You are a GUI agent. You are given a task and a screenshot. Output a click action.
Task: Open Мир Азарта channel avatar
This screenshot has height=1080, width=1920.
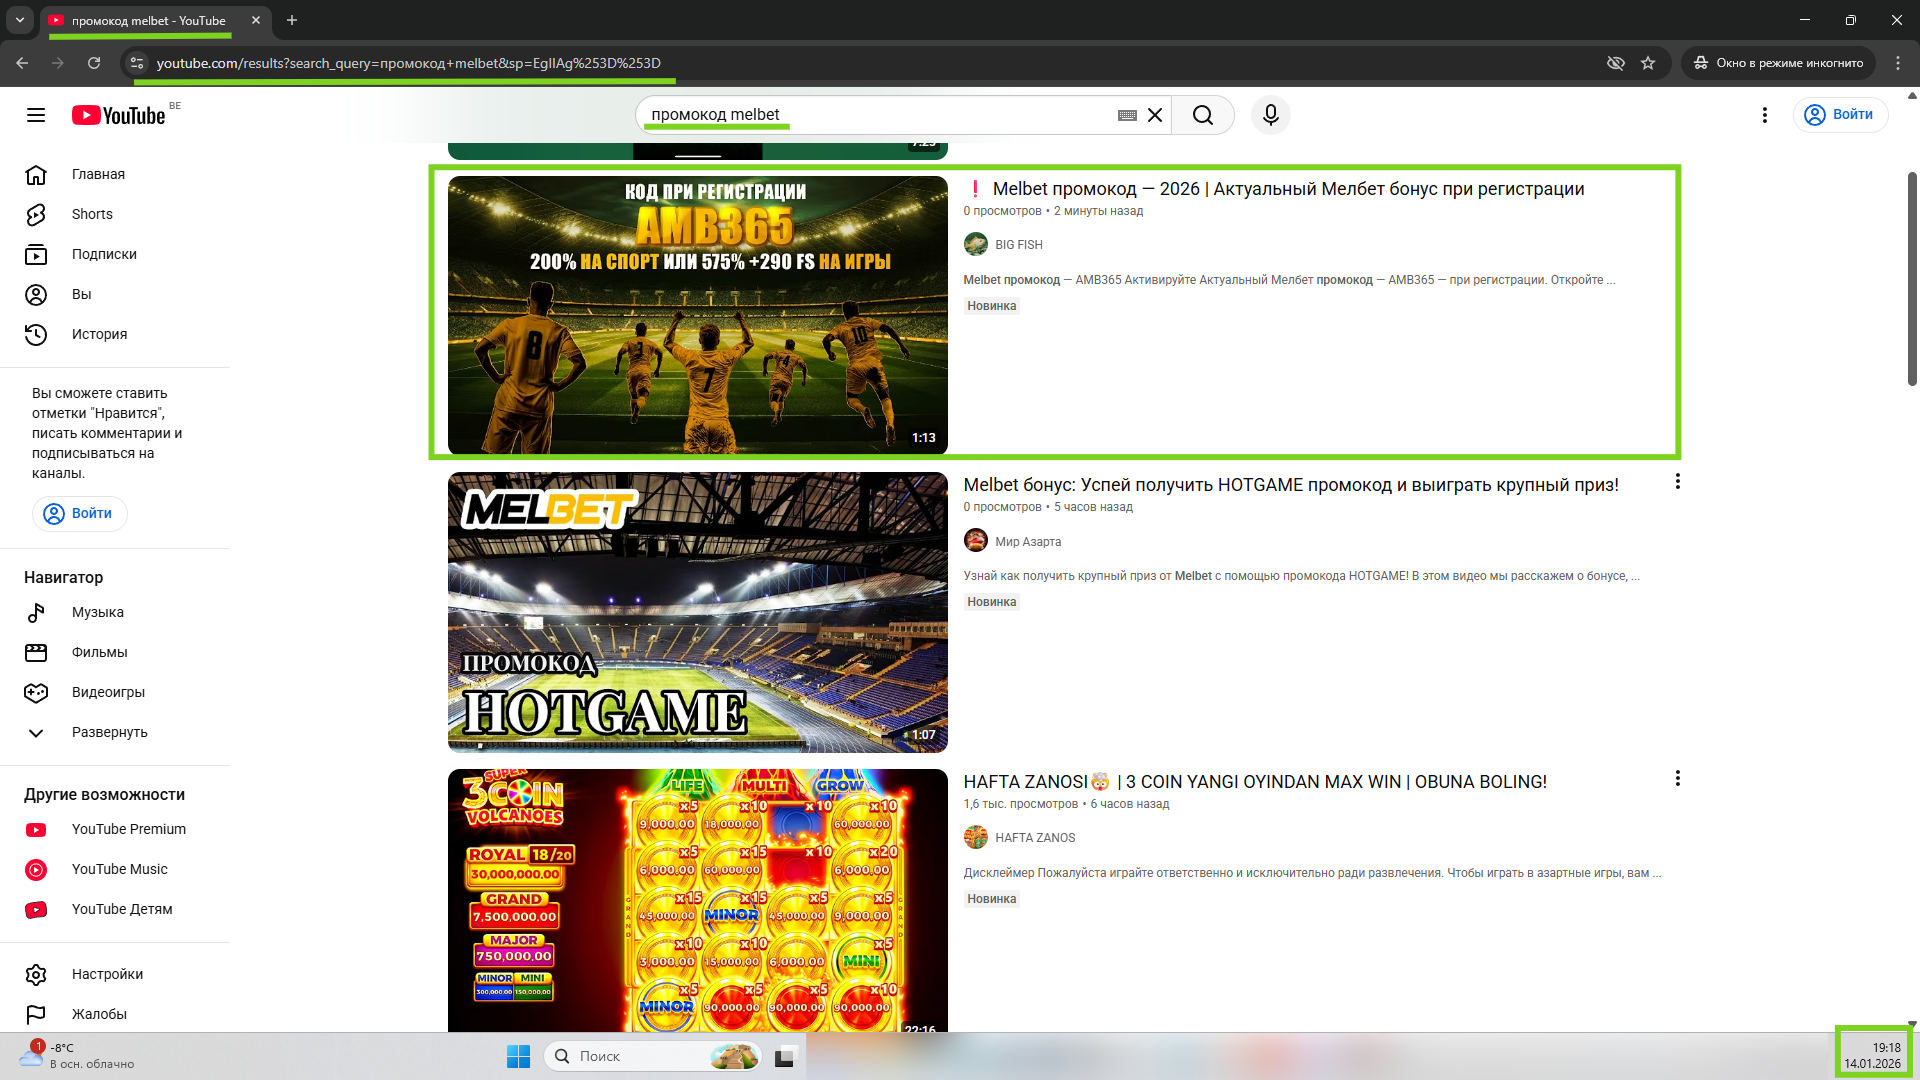point(976,541)
